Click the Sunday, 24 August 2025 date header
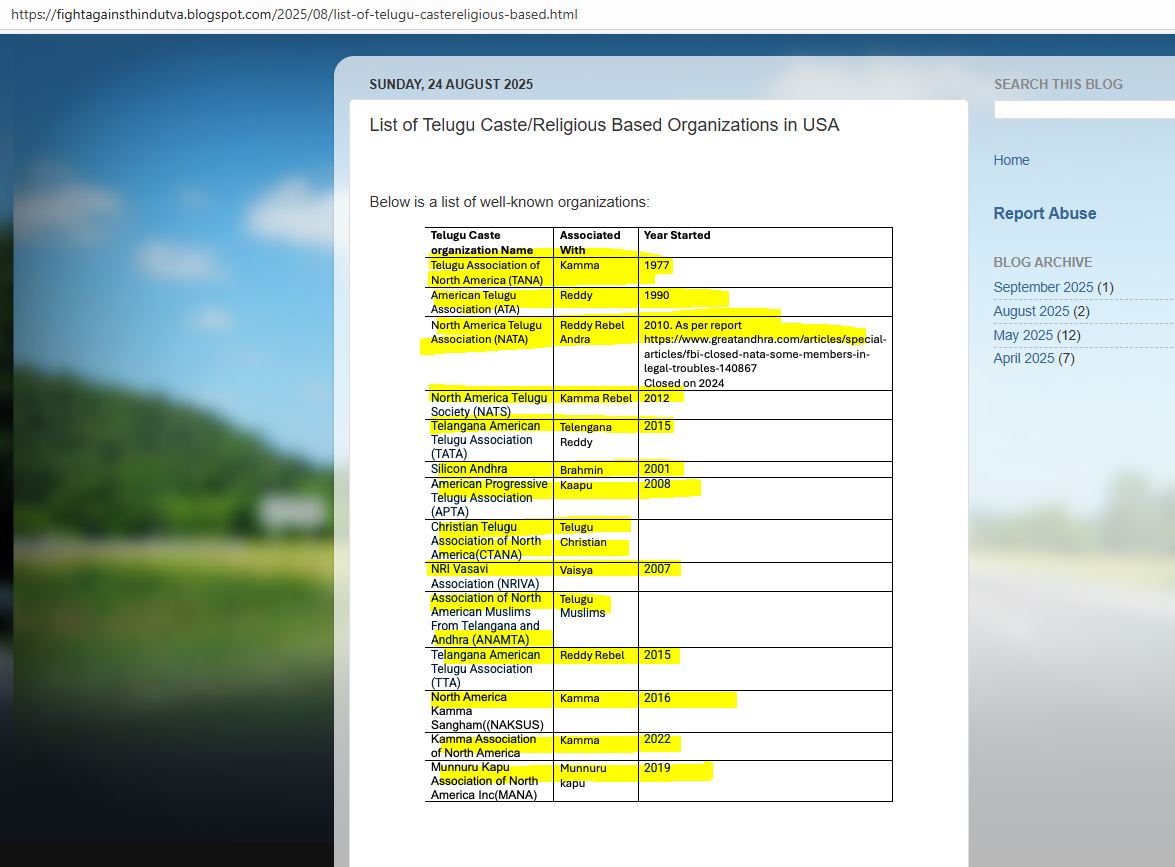The height and width of the screenshot is (867, 1175). (451, 84)
